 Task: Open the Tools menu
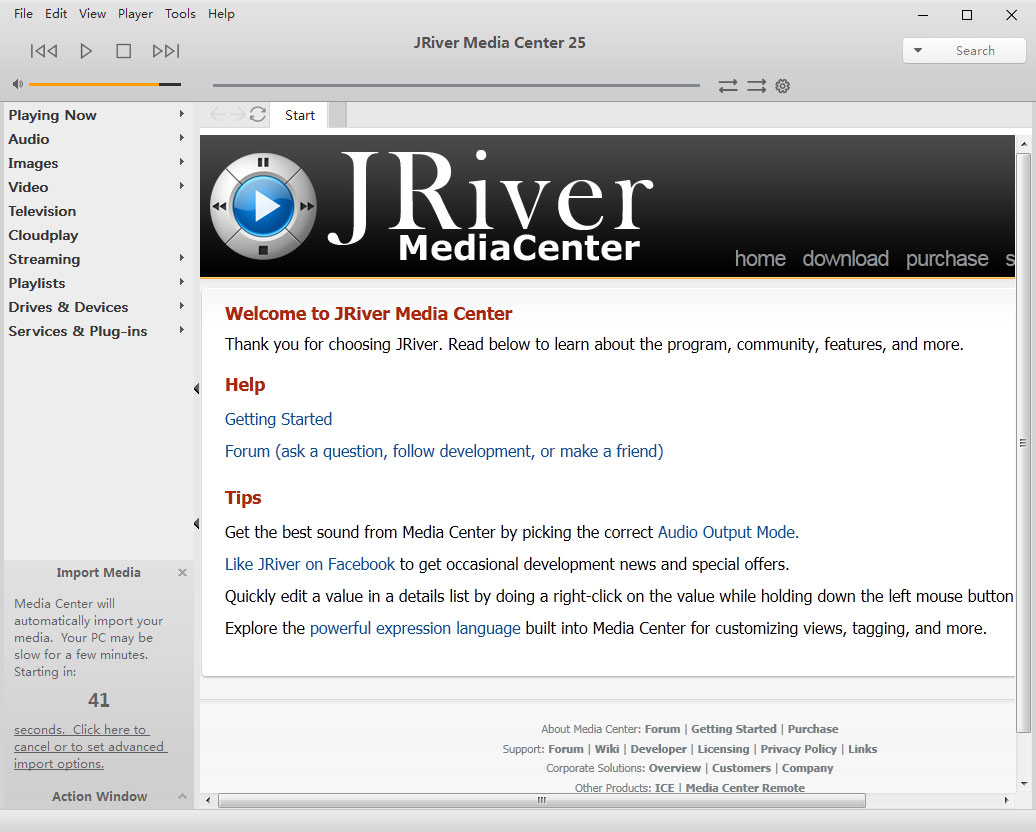click(180, 14)
